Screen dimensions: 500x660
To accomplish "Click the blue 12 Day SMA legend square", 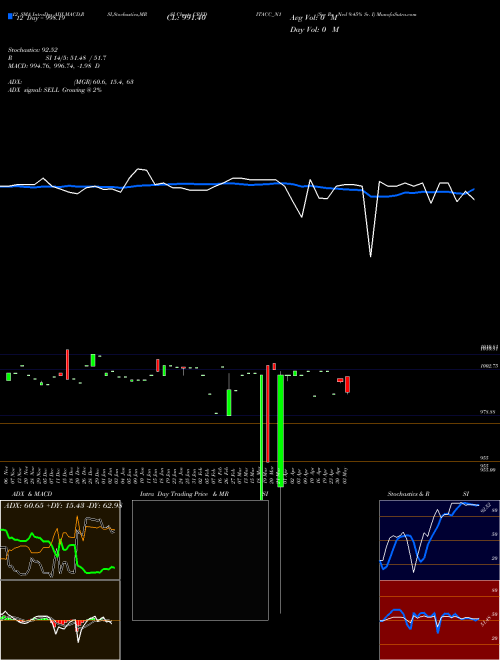I will click(10, 16).
